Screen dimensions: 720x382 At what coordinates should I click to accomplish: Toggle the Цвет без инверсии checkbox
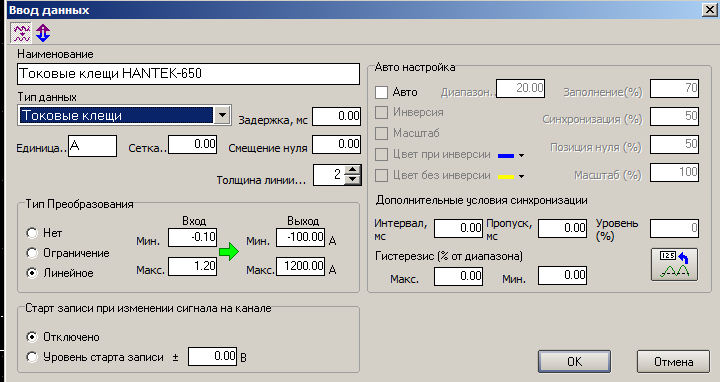tap(382, 175)
